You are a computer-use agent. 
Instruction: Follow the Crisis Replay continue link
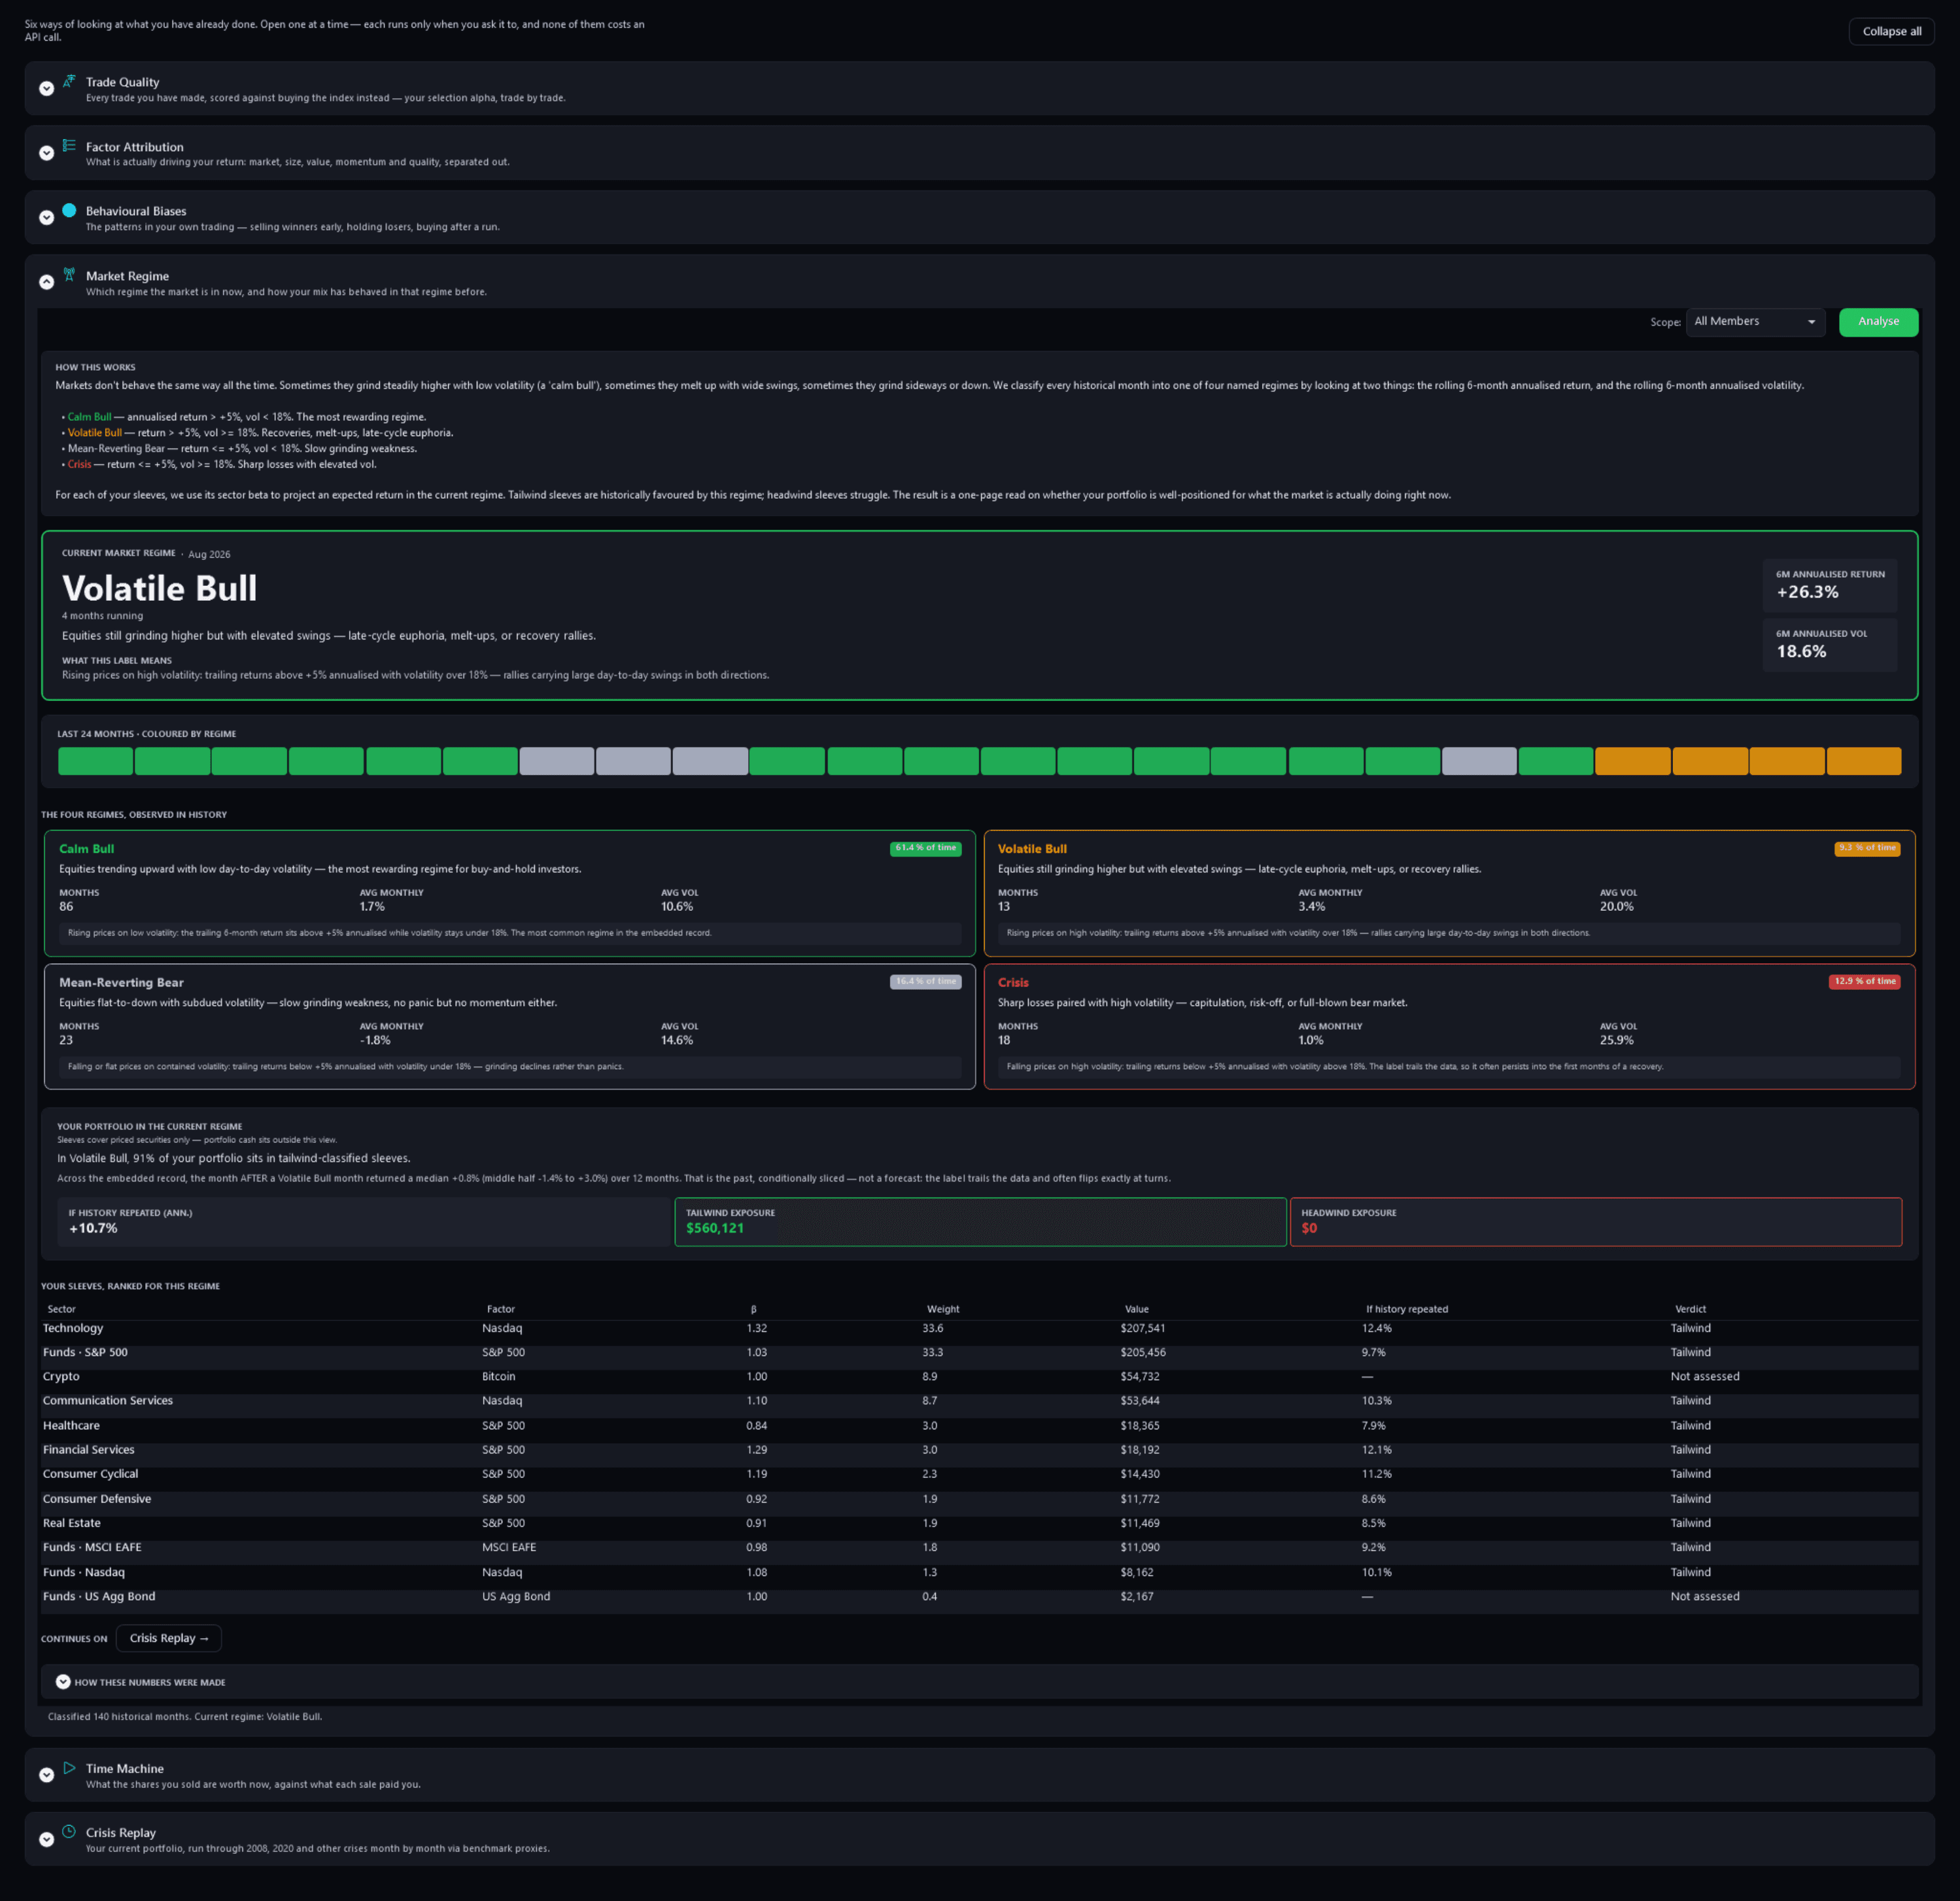(169, 1638)
